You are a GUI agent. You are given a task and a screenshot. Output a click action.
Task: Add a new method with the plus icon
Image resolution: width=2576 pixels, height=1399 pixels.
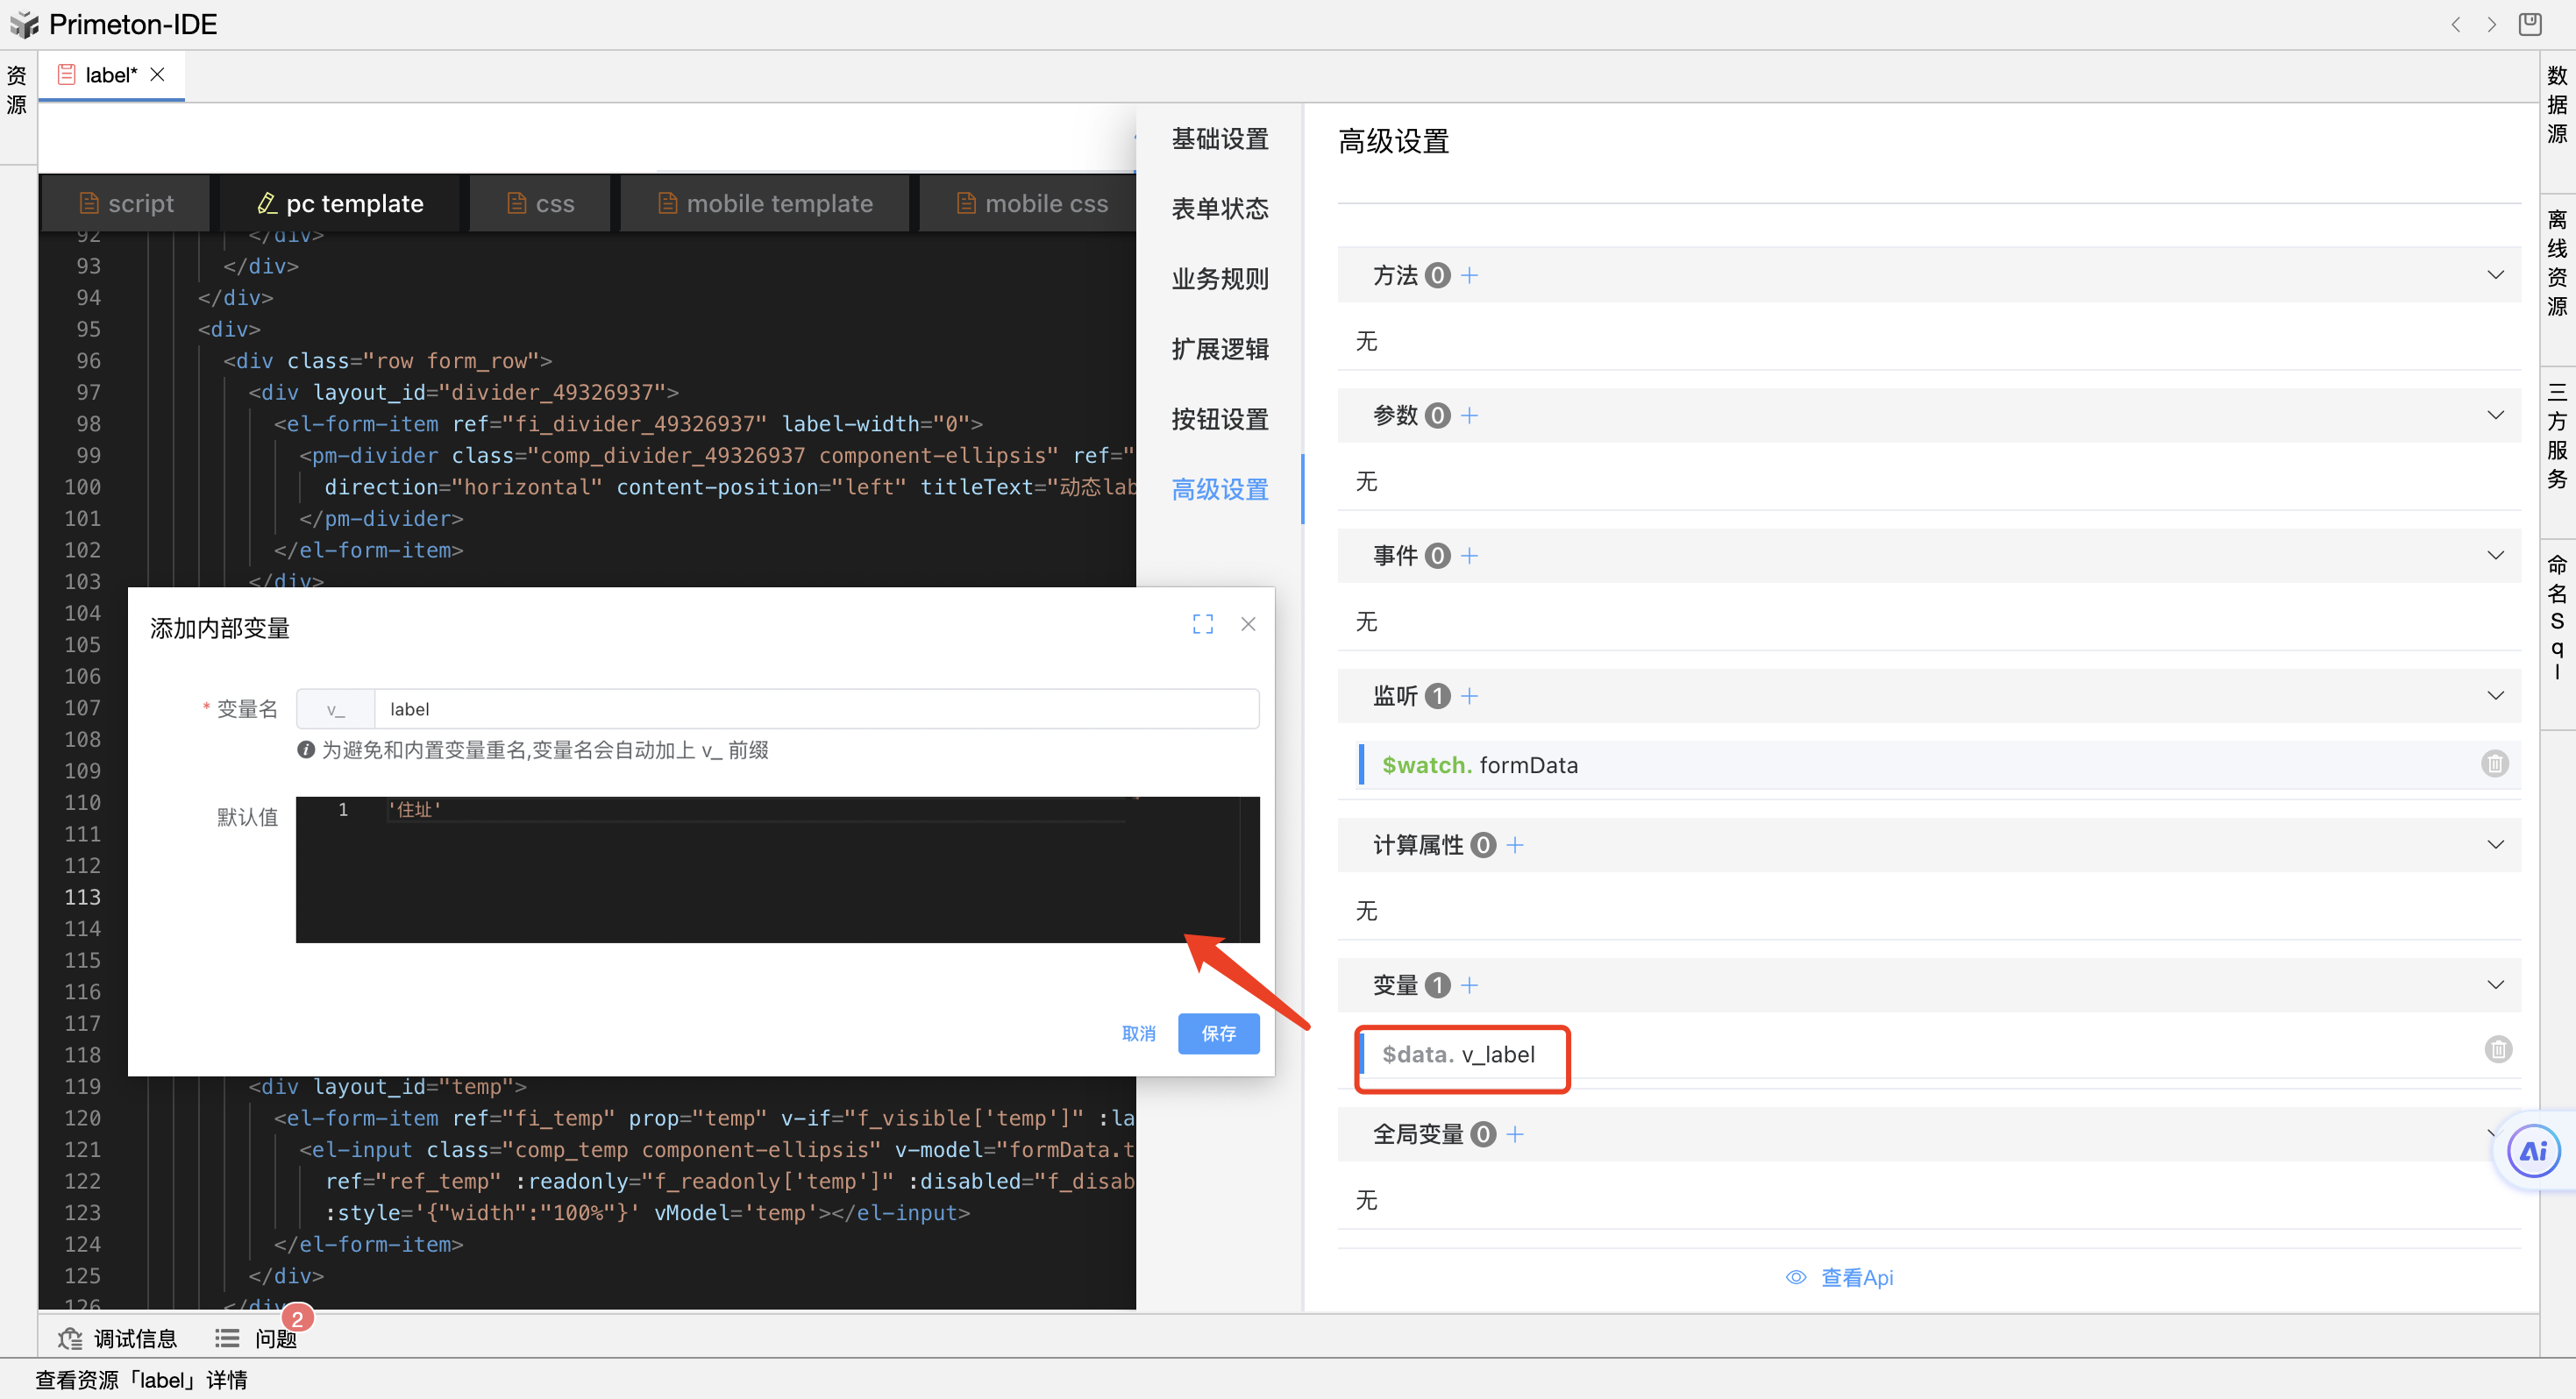(x=1469, y=275)
